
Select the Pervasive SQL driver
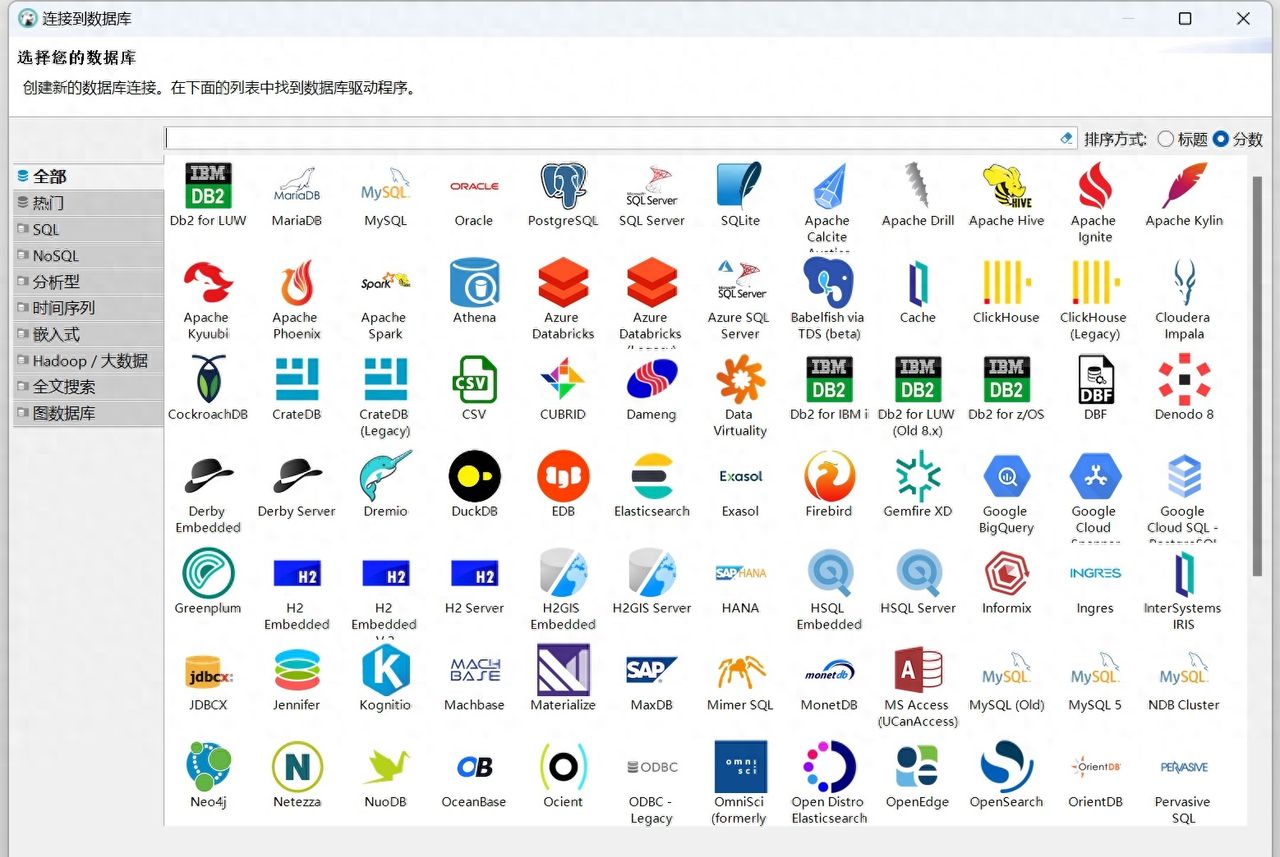coord(1184,768)
